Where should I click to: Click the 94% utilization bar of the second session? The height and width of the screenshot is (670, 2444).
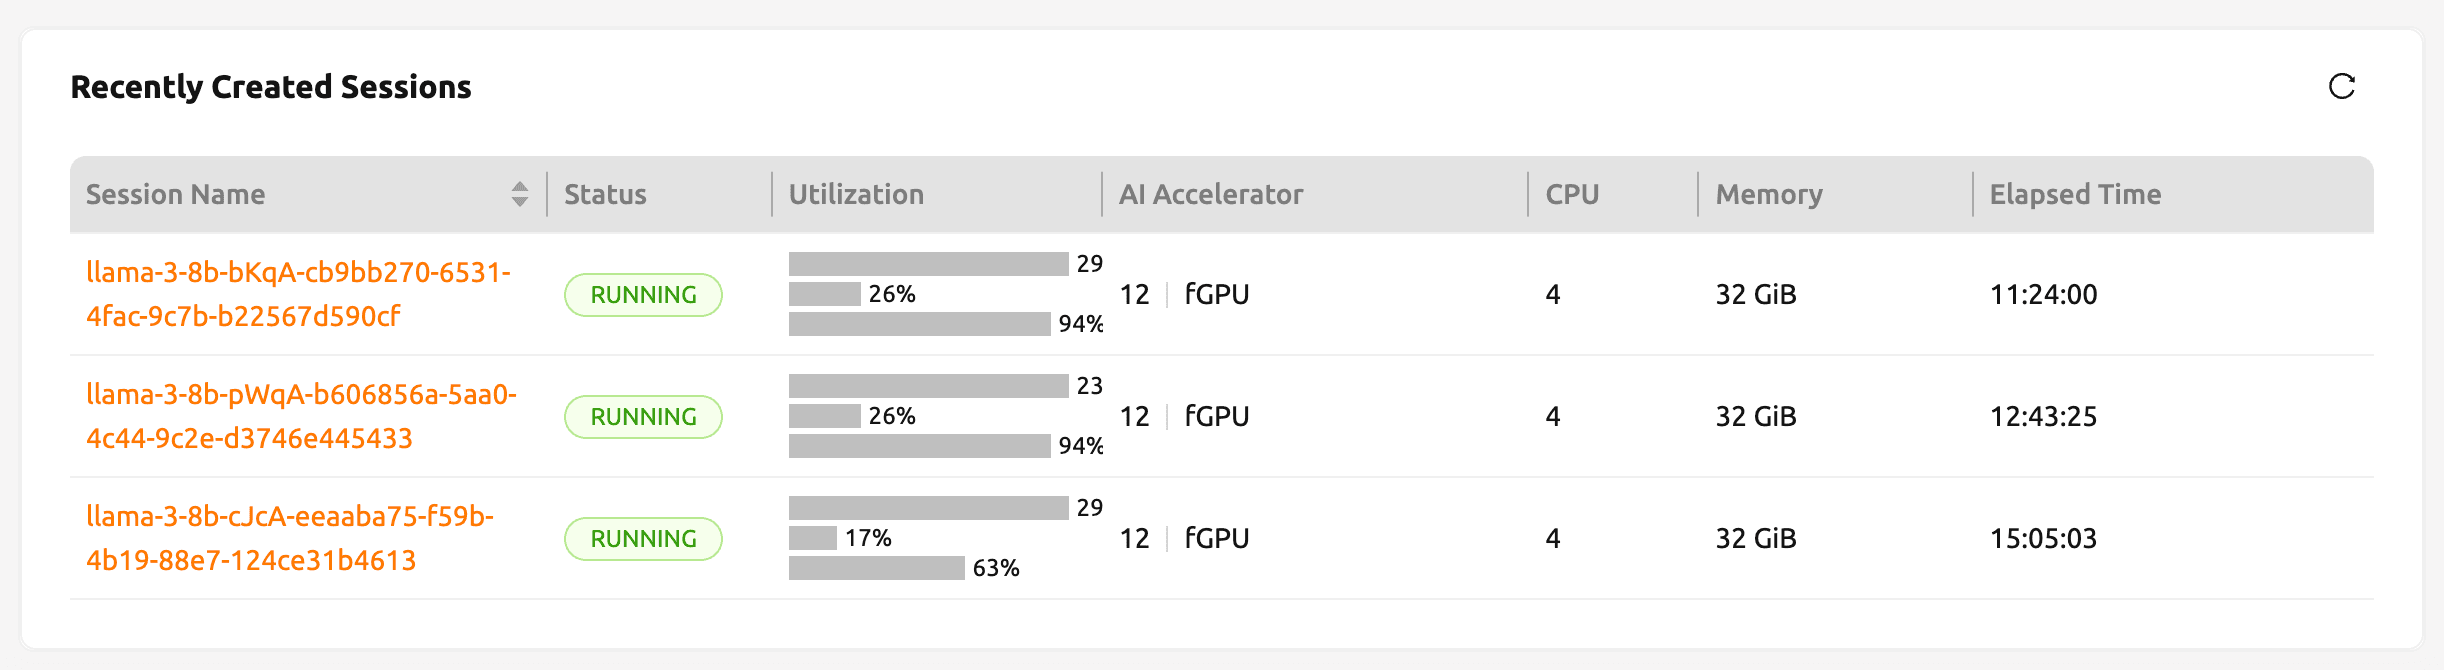[x=919, y=446]
